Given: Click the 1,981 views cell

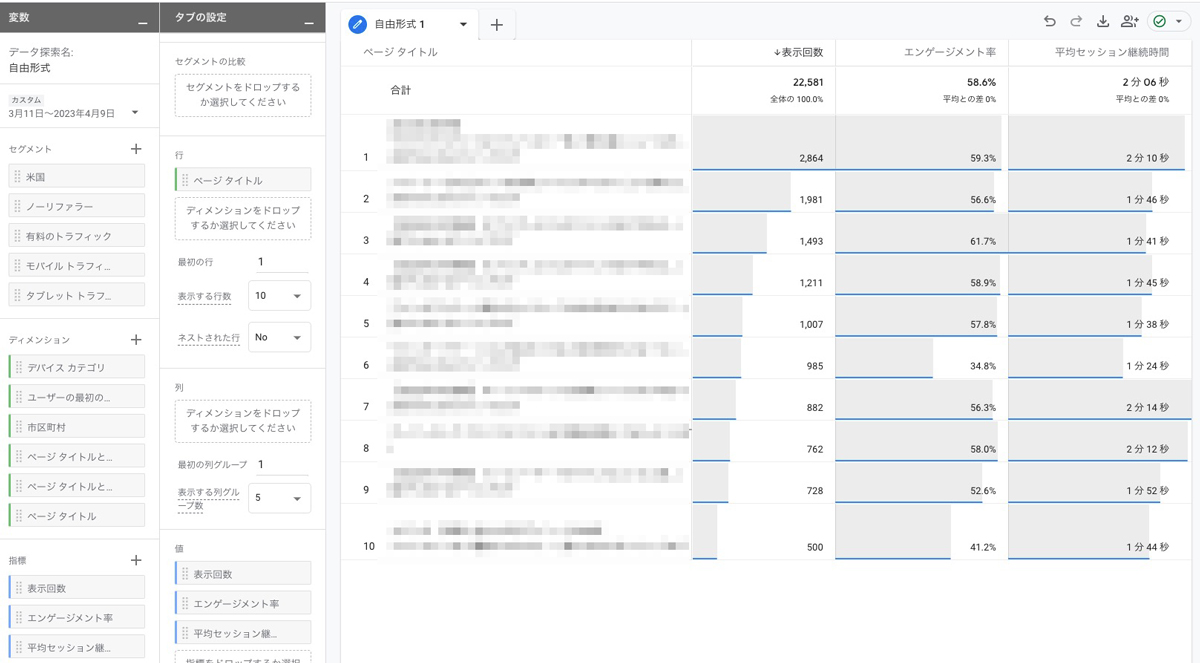Looking at the screenshot, I should [x=763, y=192].
